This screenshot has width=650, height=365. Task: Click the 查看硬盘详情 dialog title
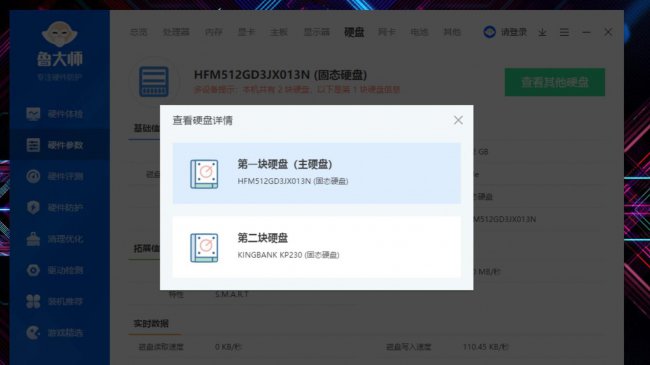(x=202, y=120)
